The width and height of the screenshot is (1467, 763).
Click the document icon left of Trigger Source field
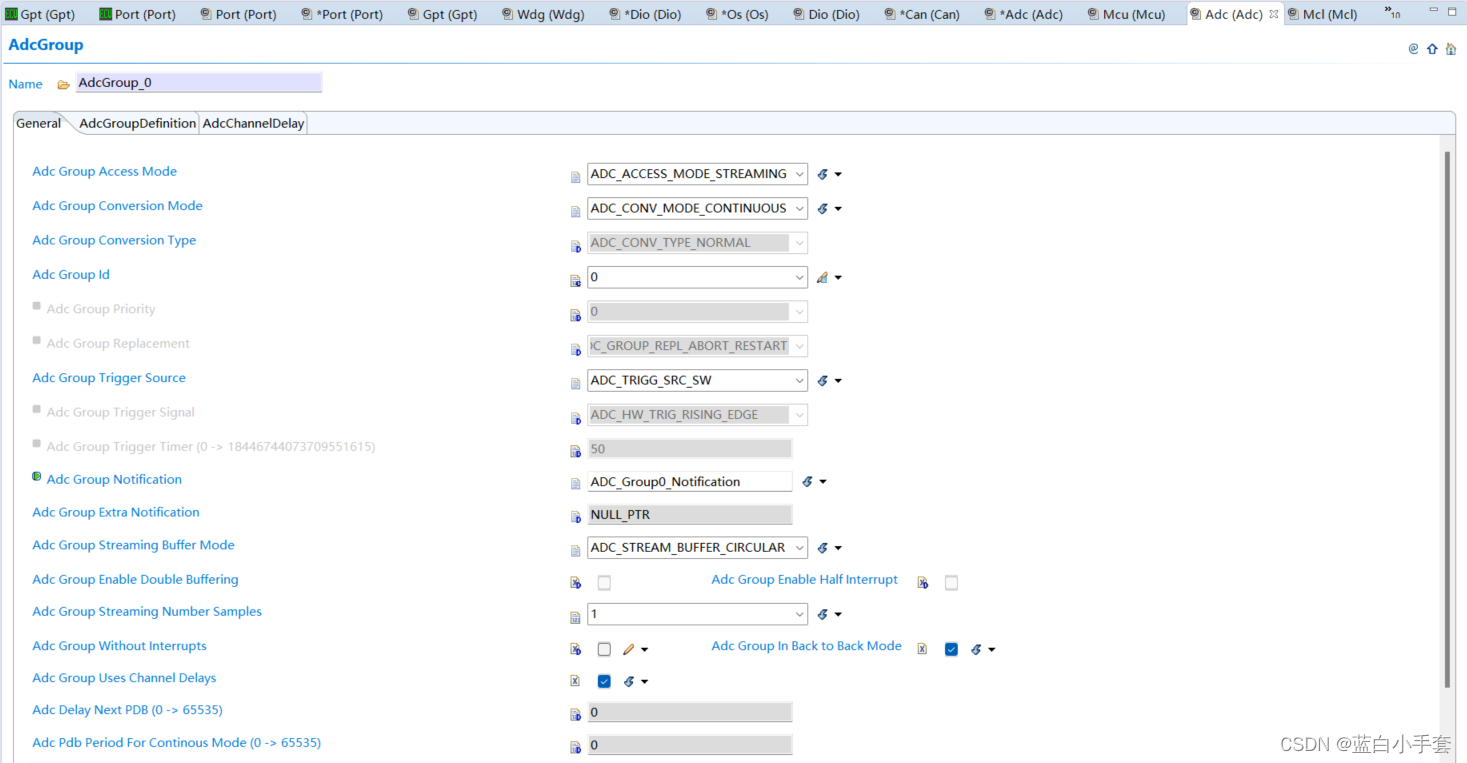click(575, 384)
